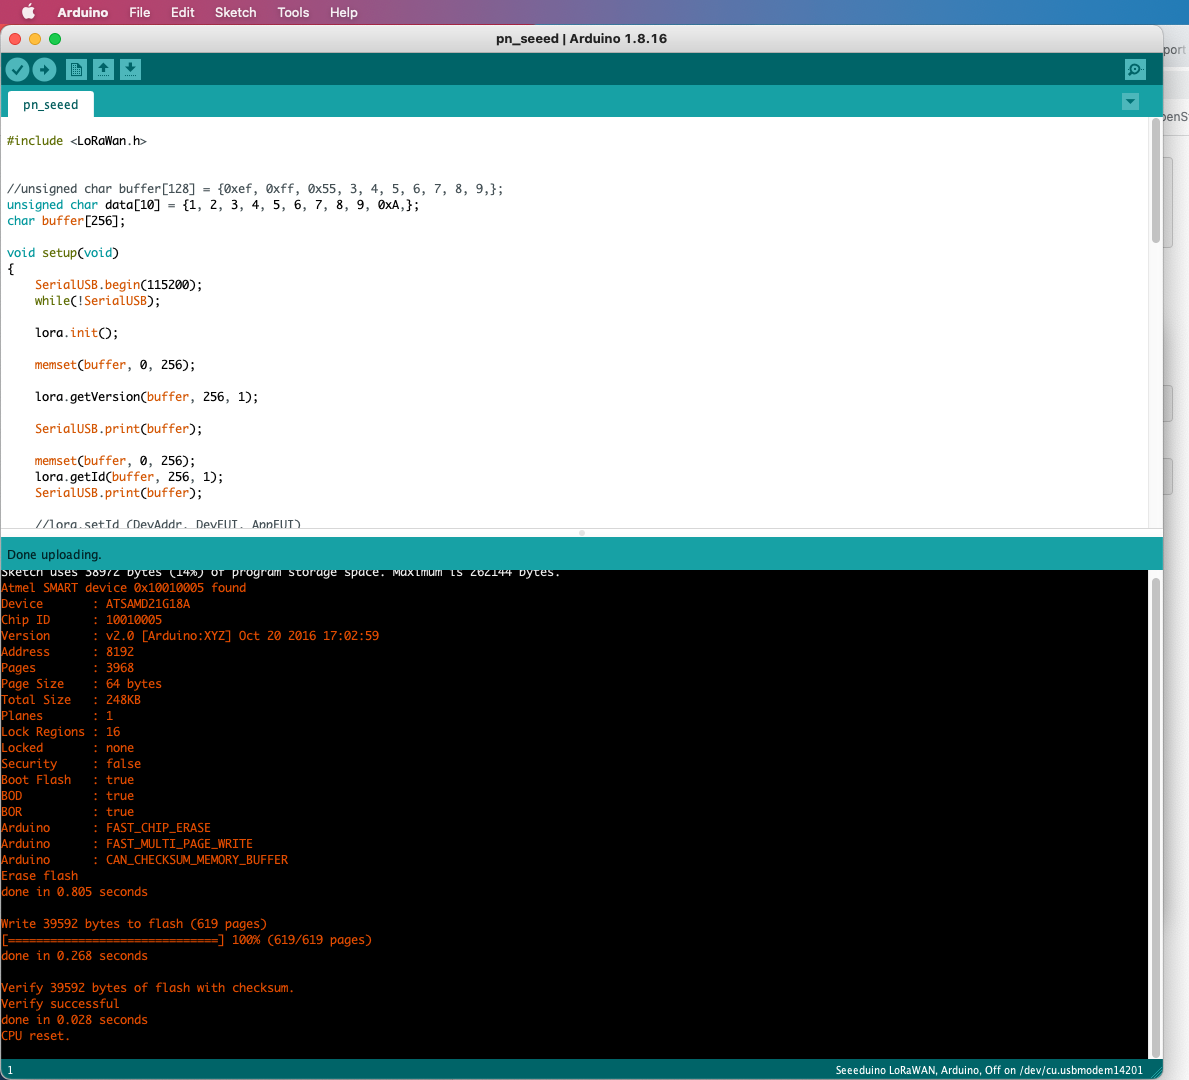
Task: Select the pn_seeed sketch tab
Action: click(51, 104)
